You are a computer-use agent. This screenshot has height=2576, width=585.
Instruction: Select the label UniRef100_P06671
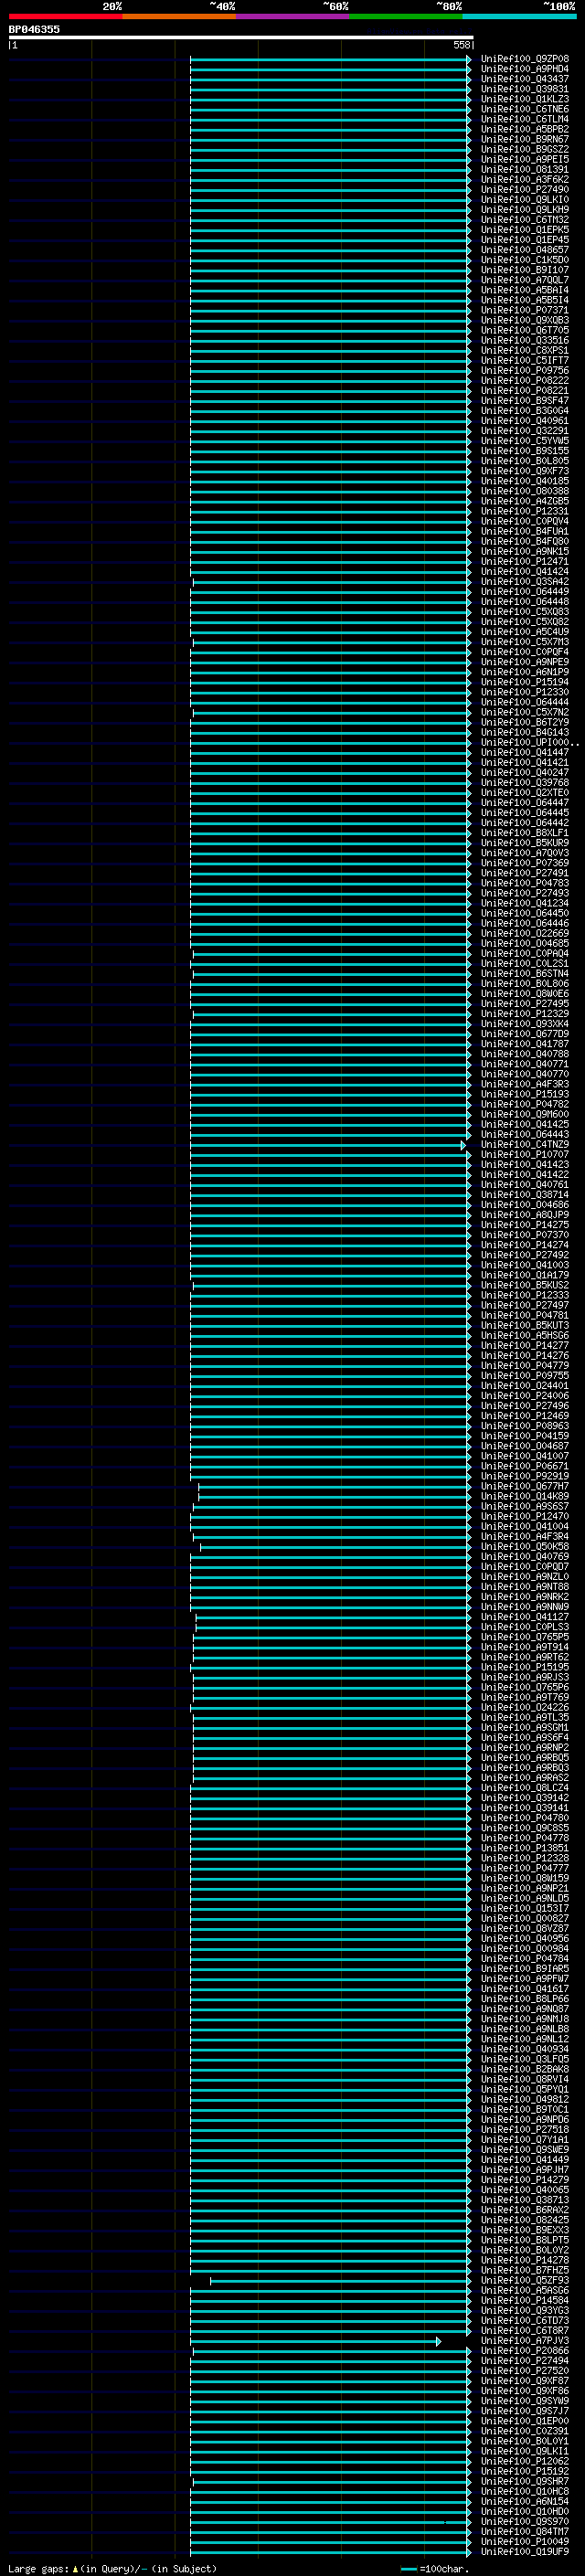coord(524,1466)
